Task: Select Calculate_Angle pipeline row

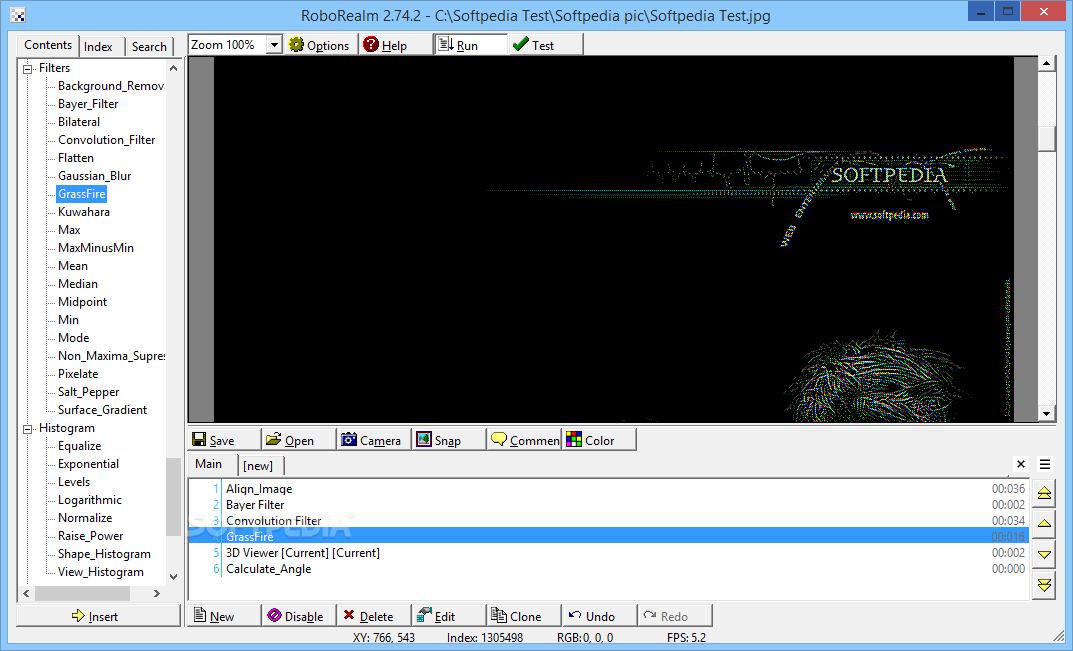Action: coord(608,569)
